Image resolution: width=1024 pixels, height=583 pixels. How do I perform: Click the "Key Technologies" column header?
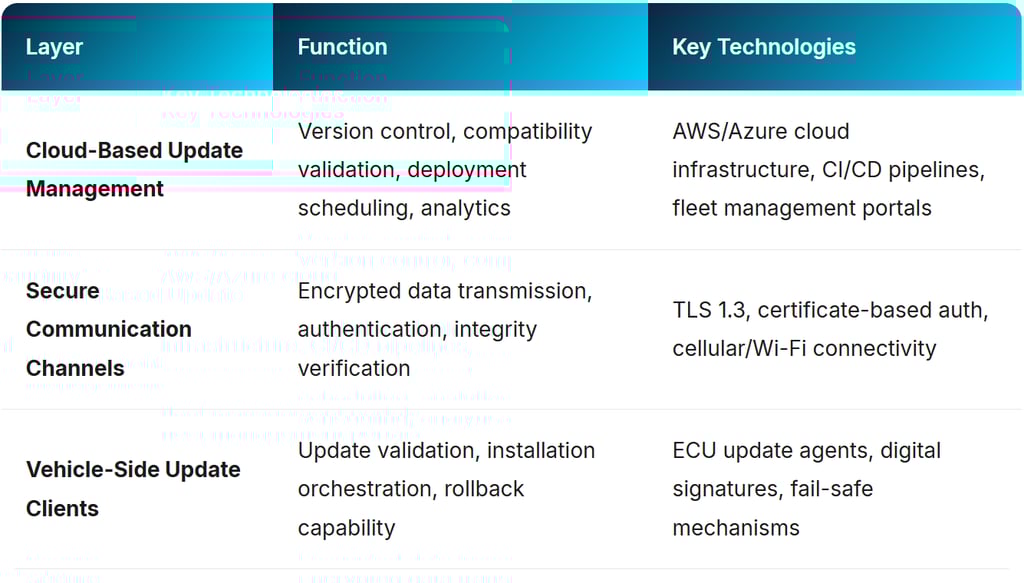point(763,47)
